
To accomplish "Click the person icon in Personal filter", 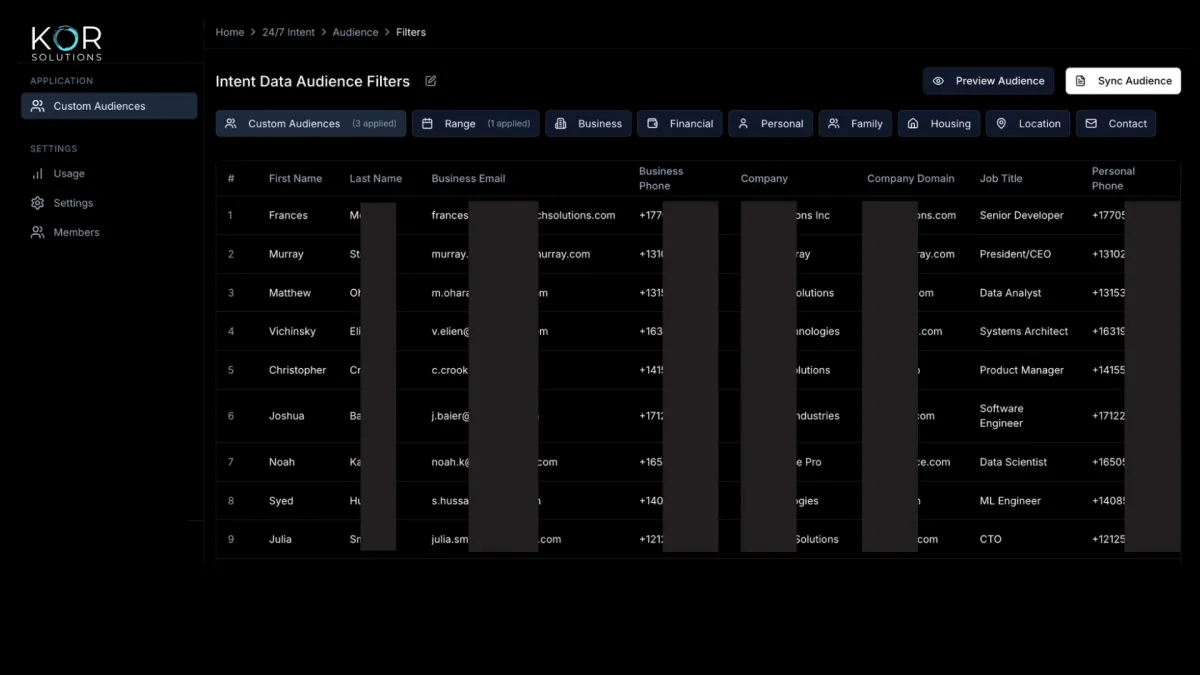I will pyautogui.click(x=743, y=124).
